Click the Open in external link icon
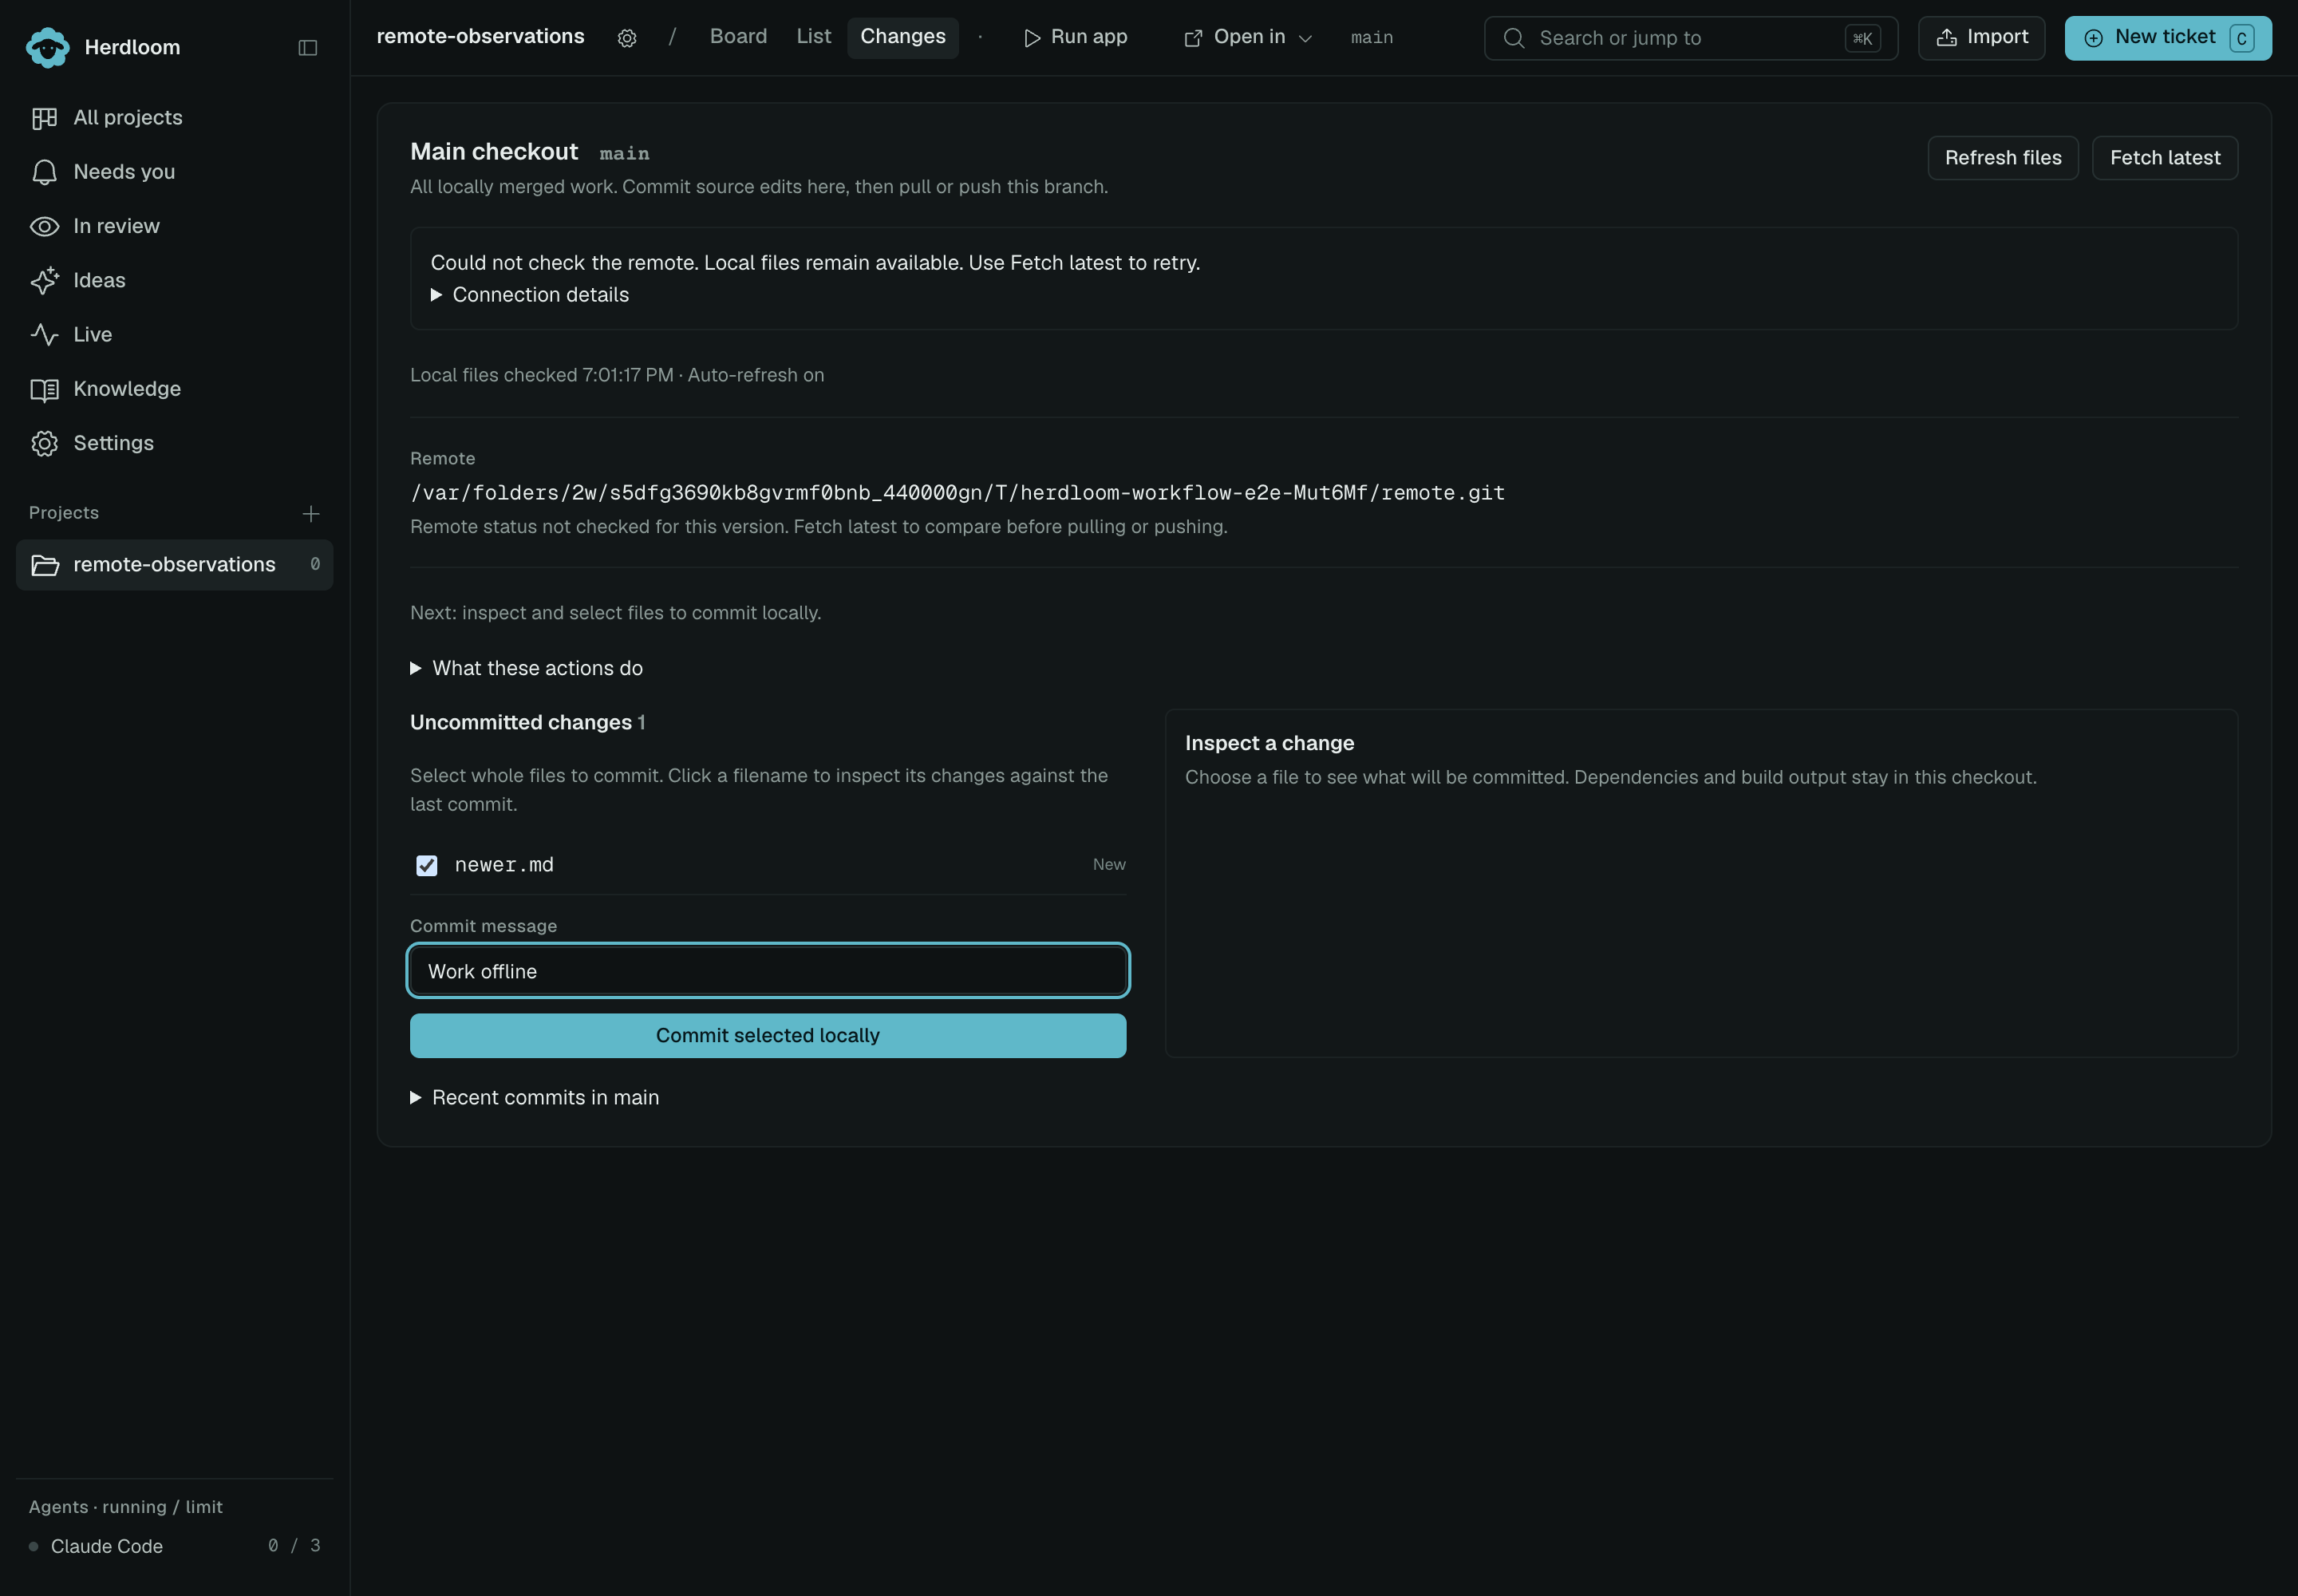 pyautogui.click(x=1193, y=38)
